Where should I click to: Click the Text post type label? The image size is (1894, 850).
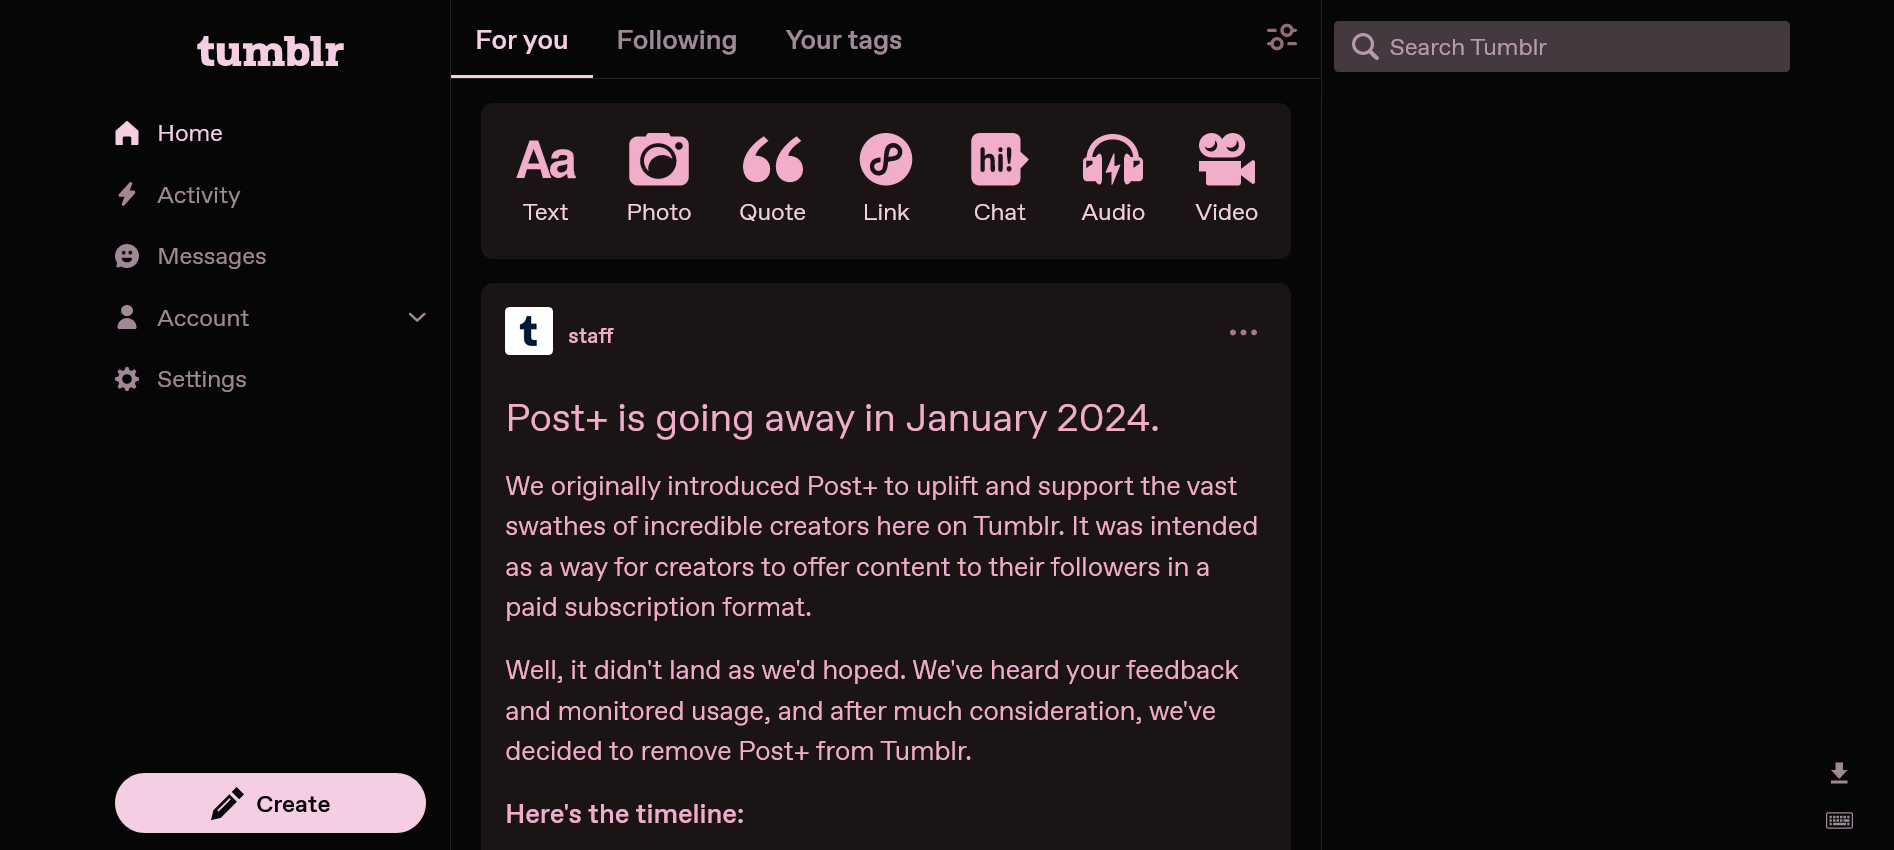pyautogui.click(x=546, y=212)
